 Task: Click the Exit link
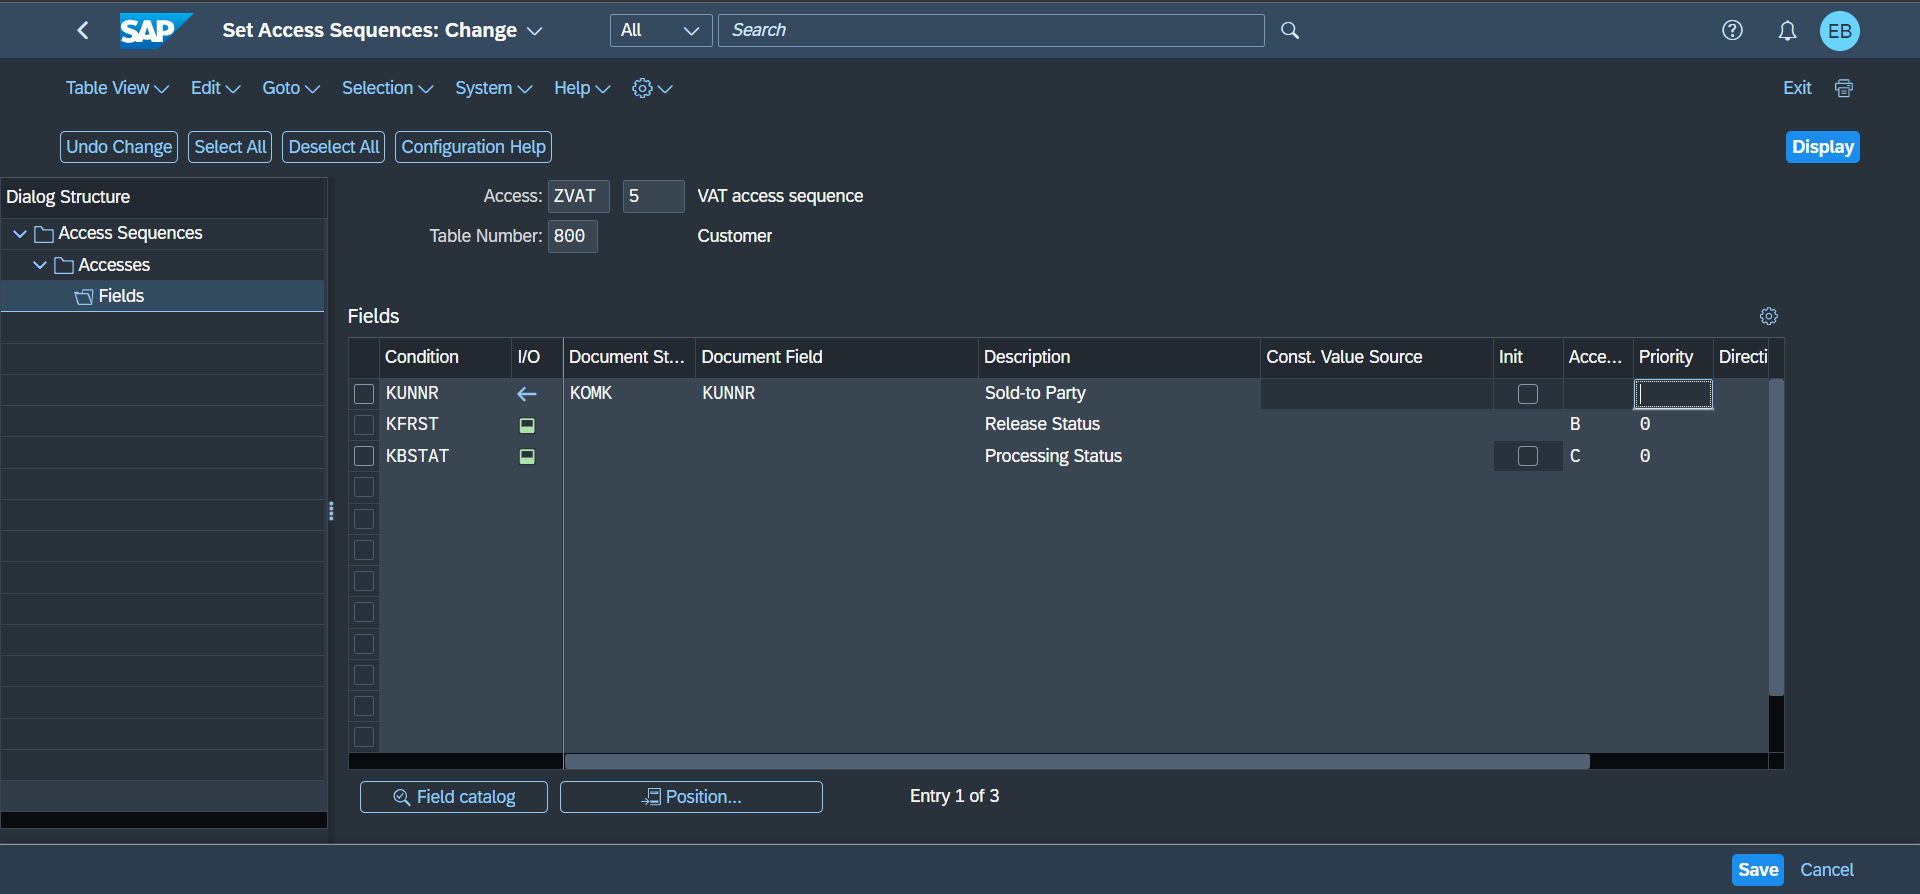pyautogui.click(x=1797, y=88)
